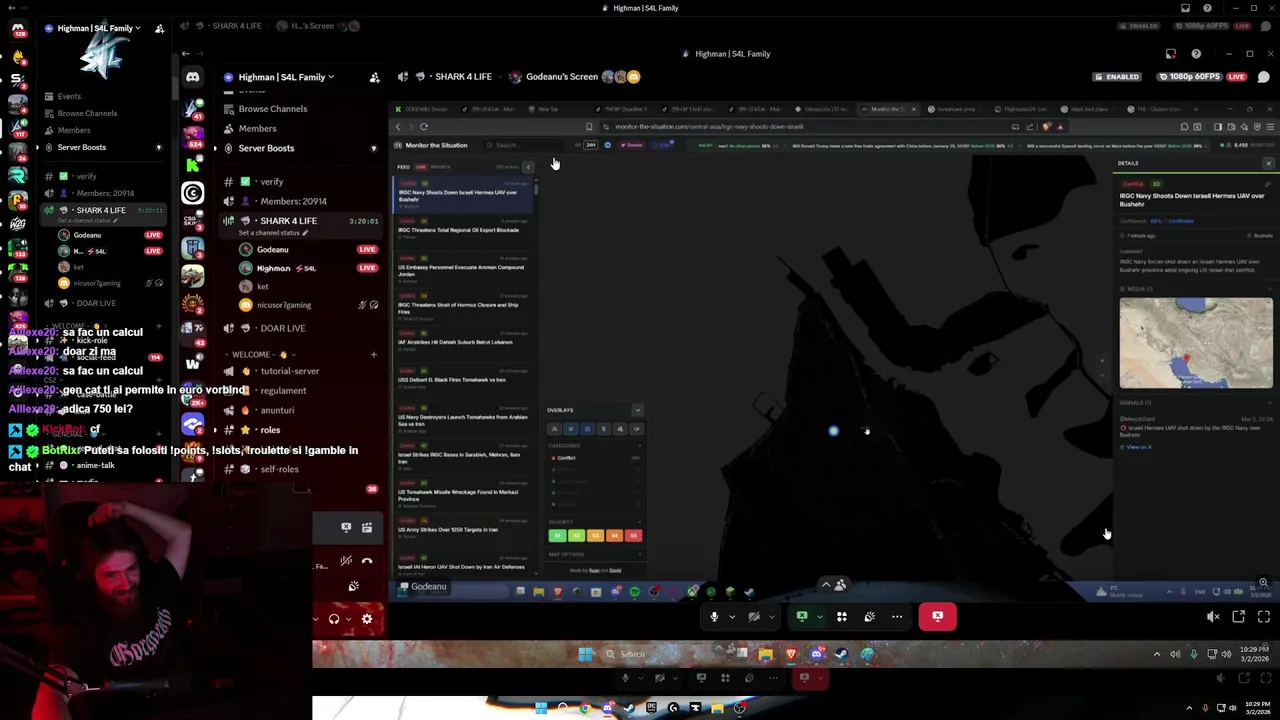Pop out the stream window
Image resolution: width=1280 pixels, height=720 pixels.
tap(1239, 617)
